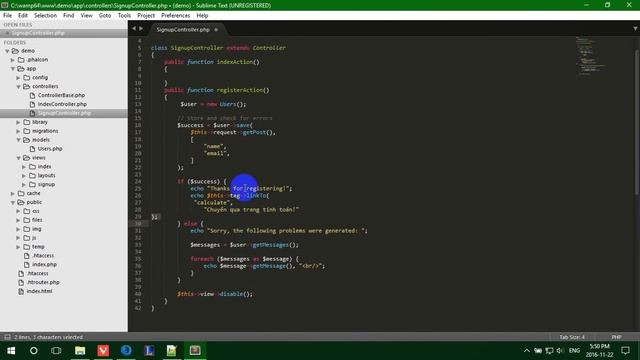
Task: Open File Explorer from the taskbar
Action: (80, 351)
